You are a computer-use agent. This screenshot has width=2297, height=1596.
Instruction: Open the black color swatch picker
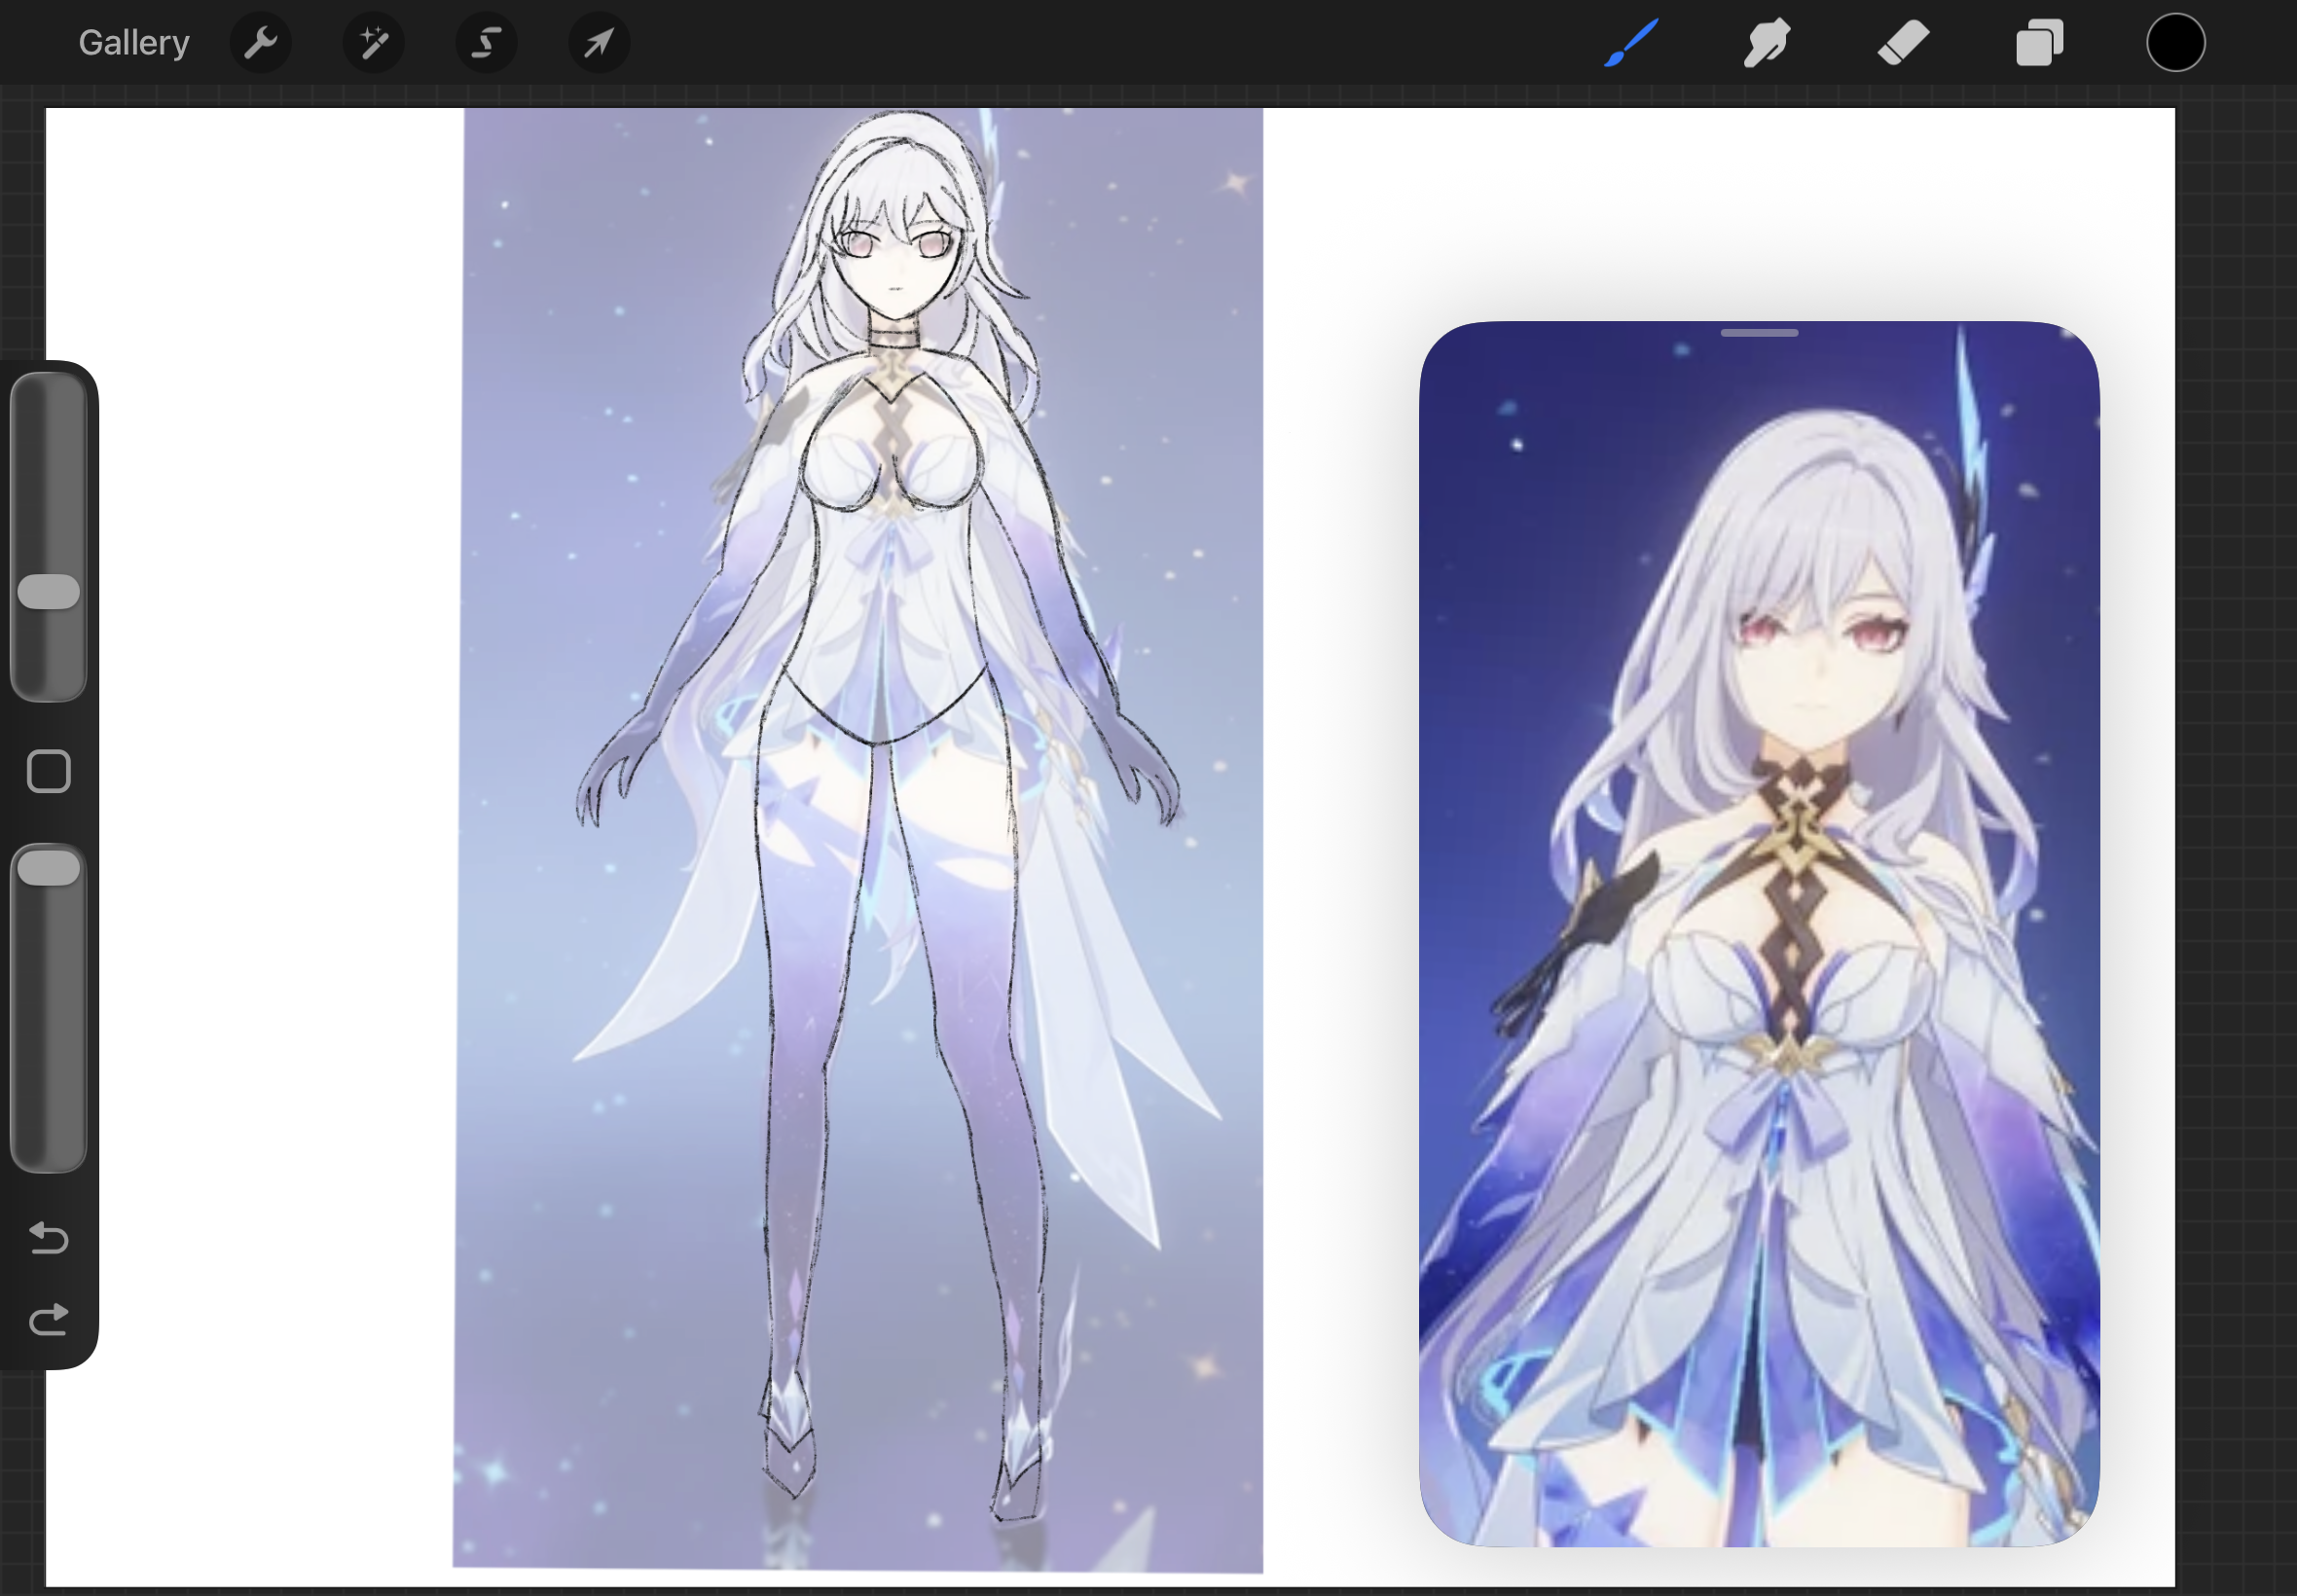pos(2175,43)
